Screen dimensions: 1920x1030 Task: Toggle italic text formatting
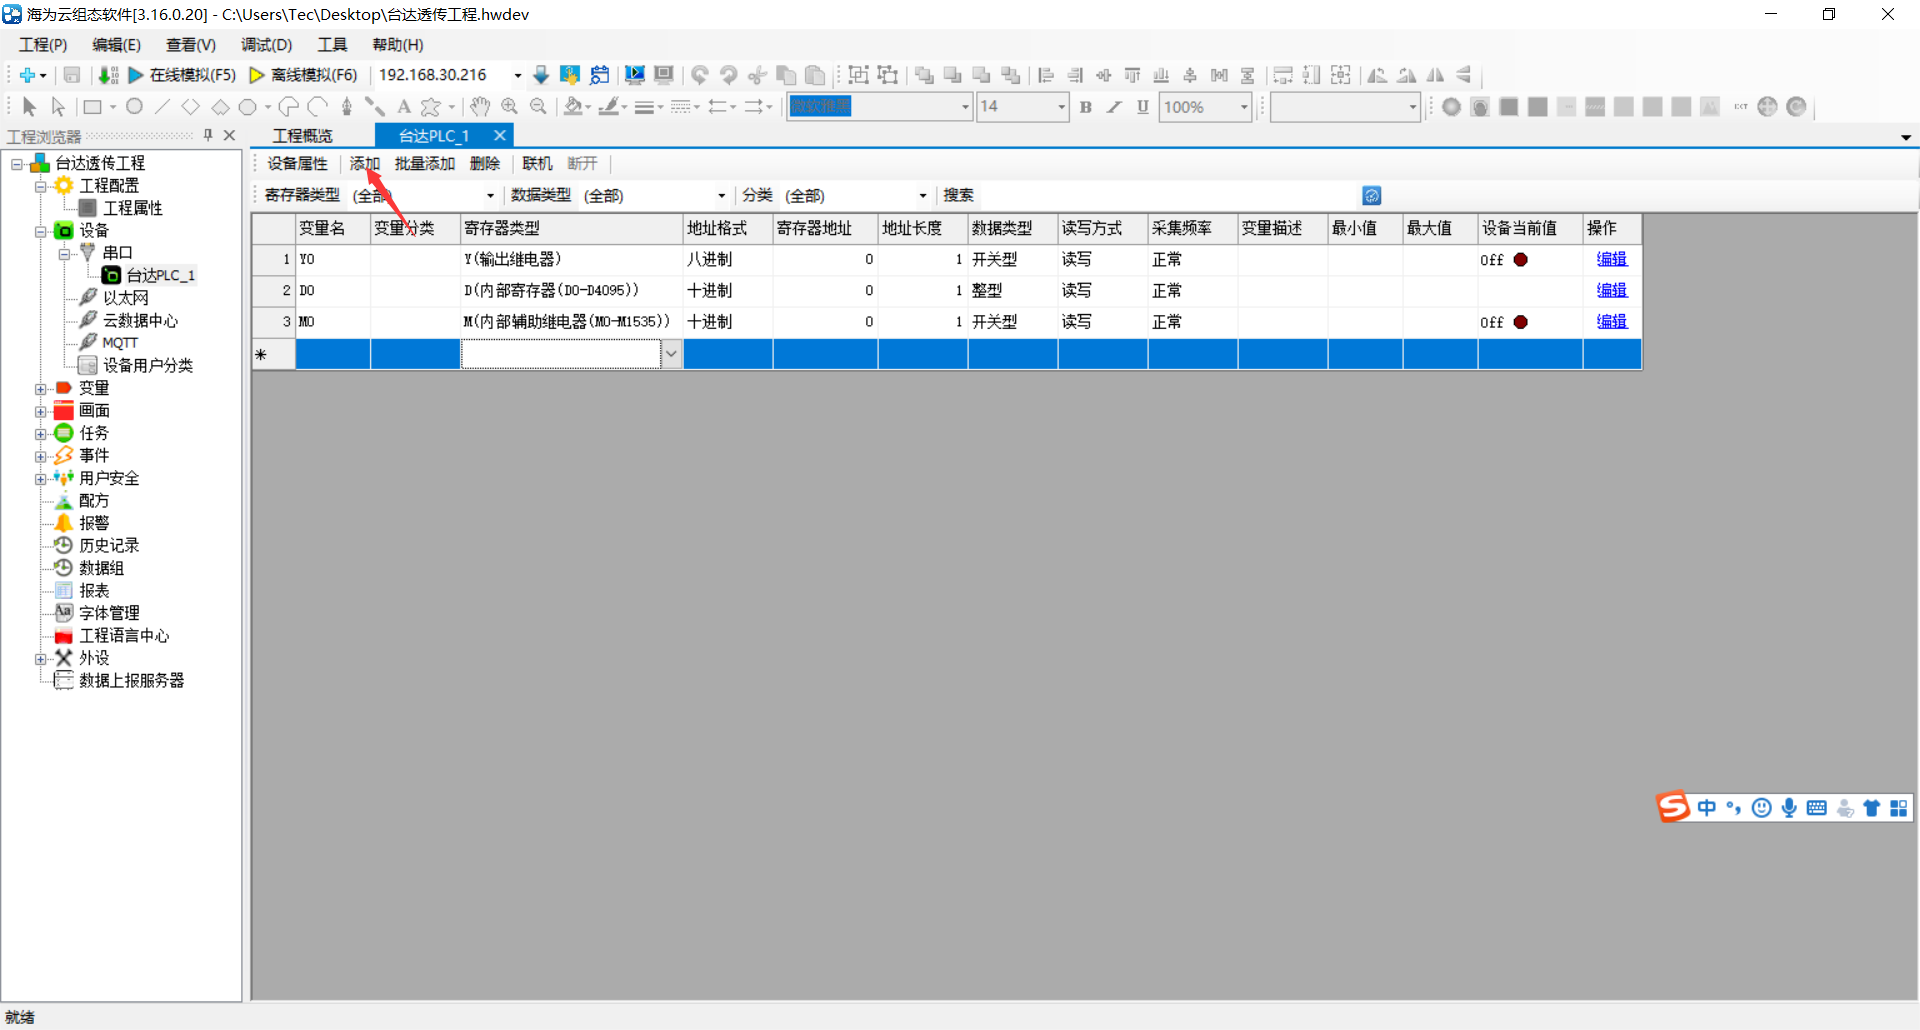[x=1114, y=107]
